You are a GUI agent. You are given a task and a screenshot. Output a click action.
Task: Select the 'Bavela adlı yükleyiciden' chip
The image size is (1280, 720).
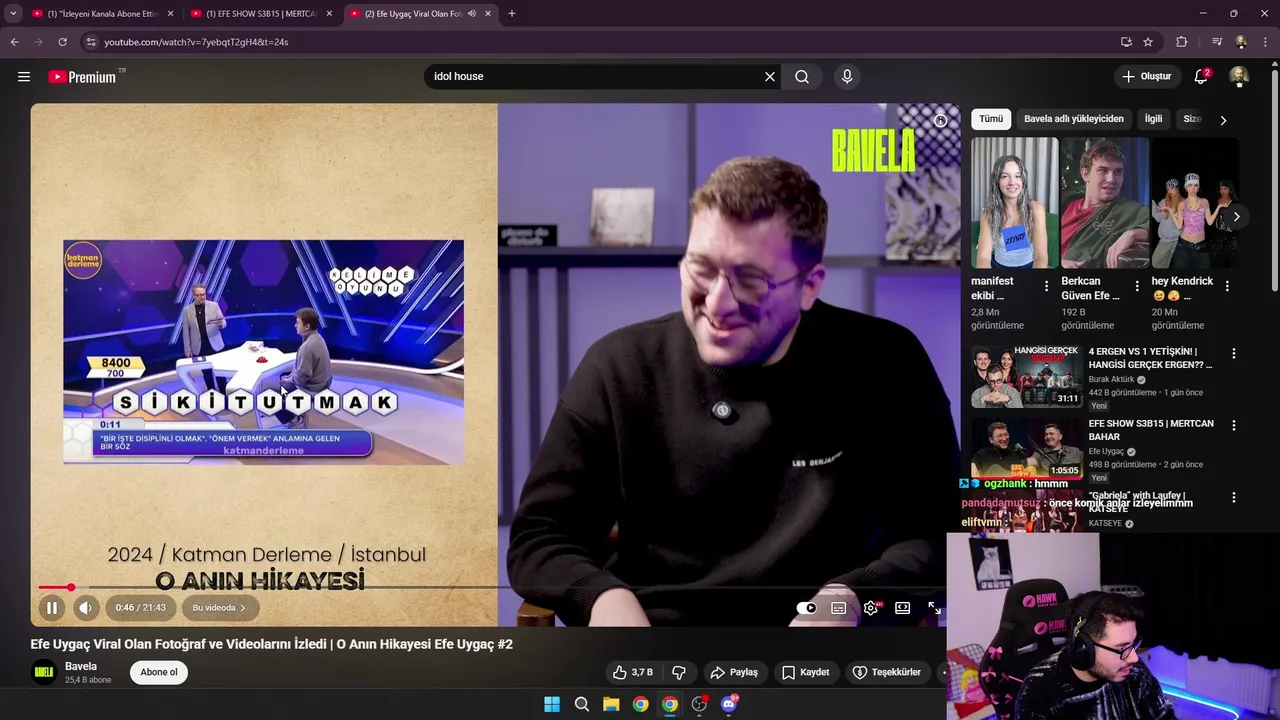[1074, 119]
